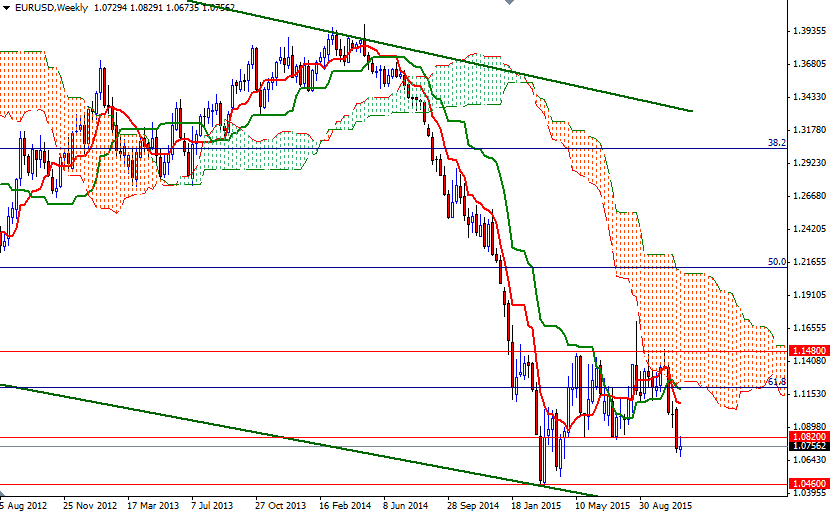Click the 28 Sep 2014 date label
830x512 pixels.
tap(473, 505)
